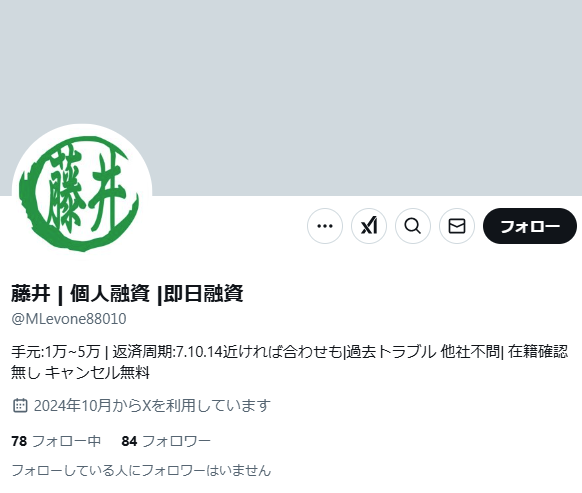Follow the account with フォロー button
Screen dimensions: 582x493
click(530, 226)
